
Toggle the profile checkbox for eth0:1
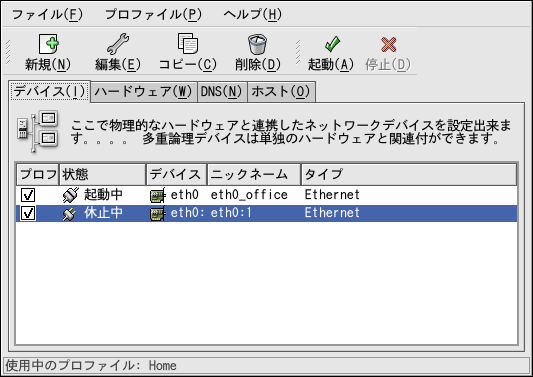28,213
